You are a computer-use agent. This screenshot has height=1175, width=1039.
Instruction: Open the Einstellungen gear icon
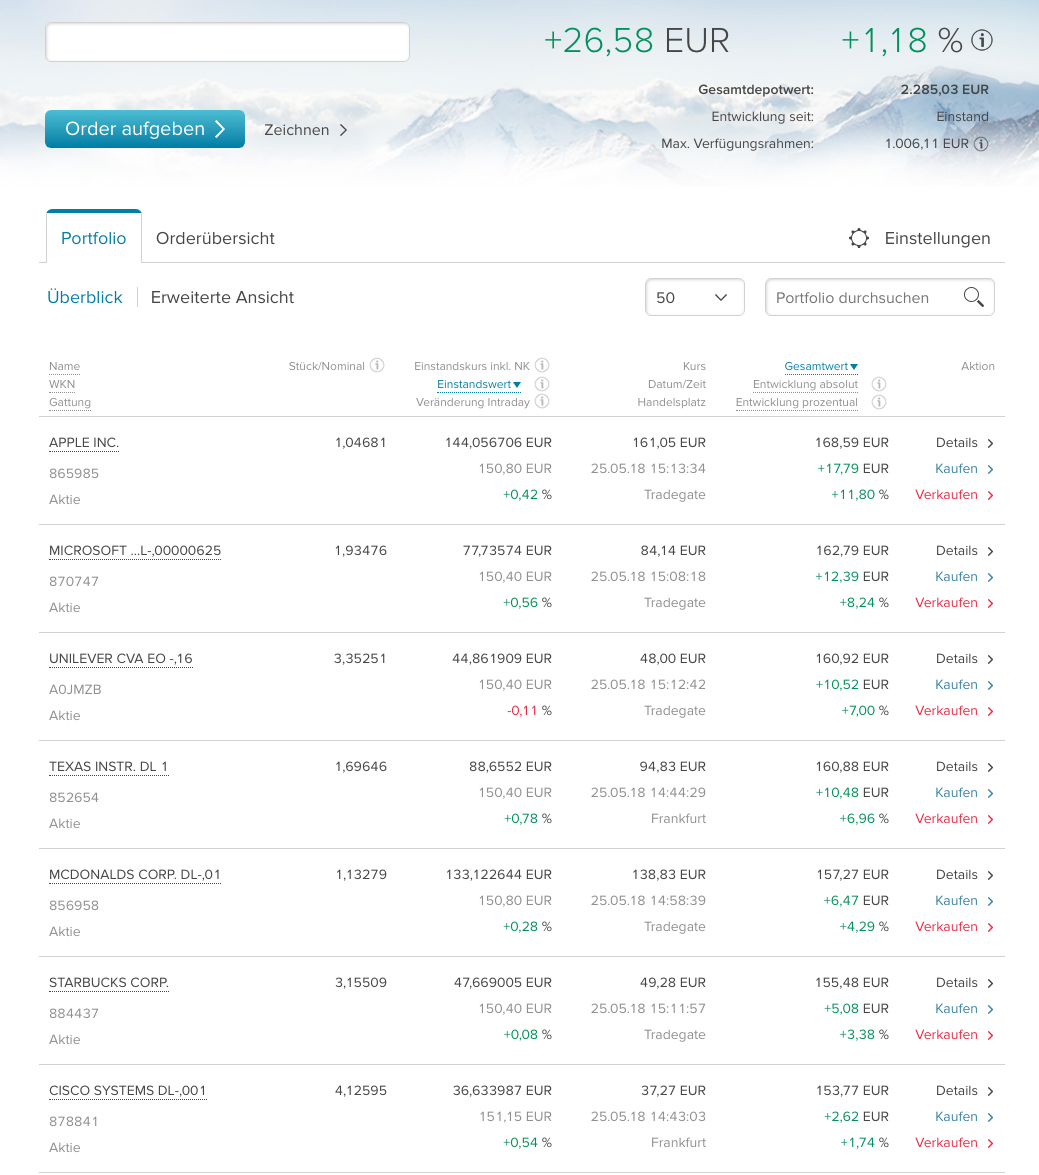click(x=858, y=238)
